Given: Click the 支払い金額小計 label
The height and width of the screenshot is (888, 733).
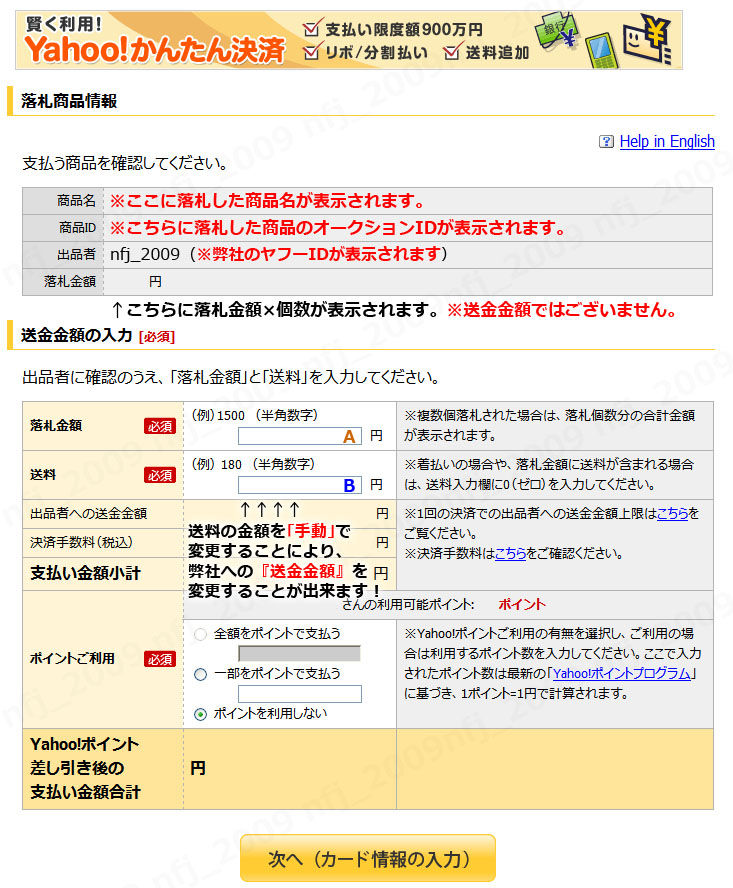Looking at the screenshot, I should point(85,573).
